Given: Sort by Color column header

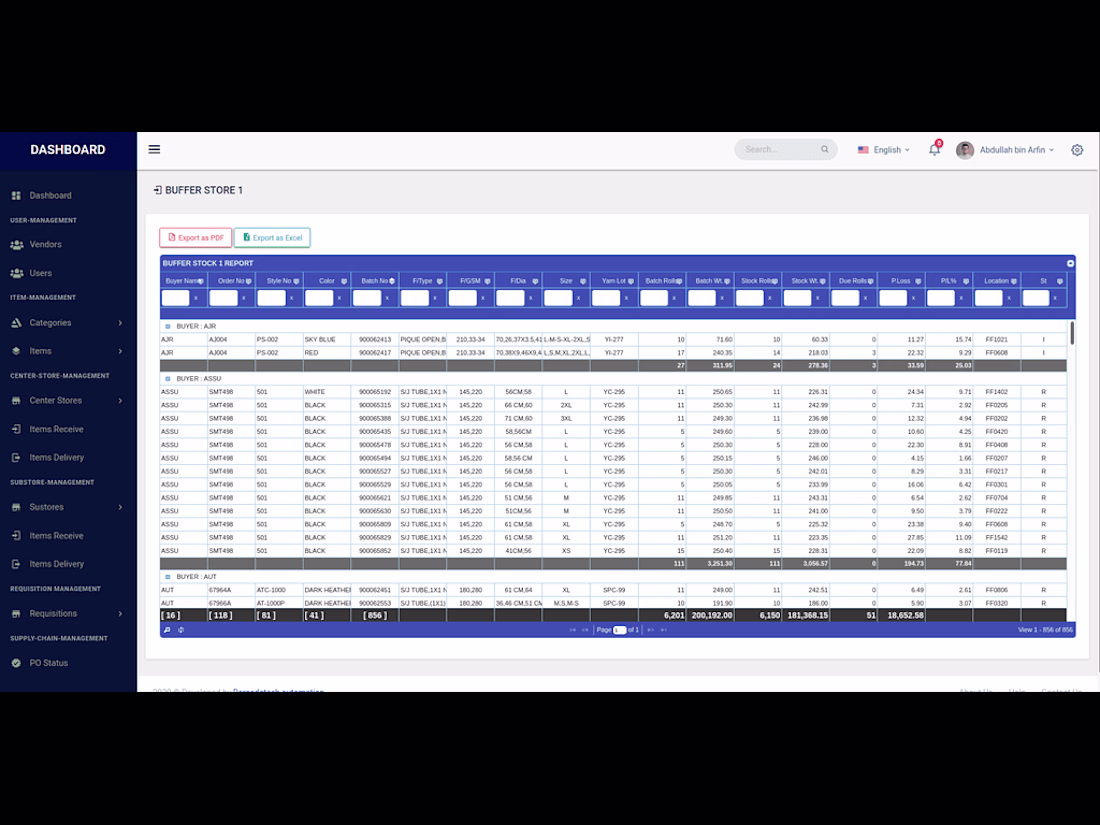Looking at the screenshot, I should coord(328,281).
